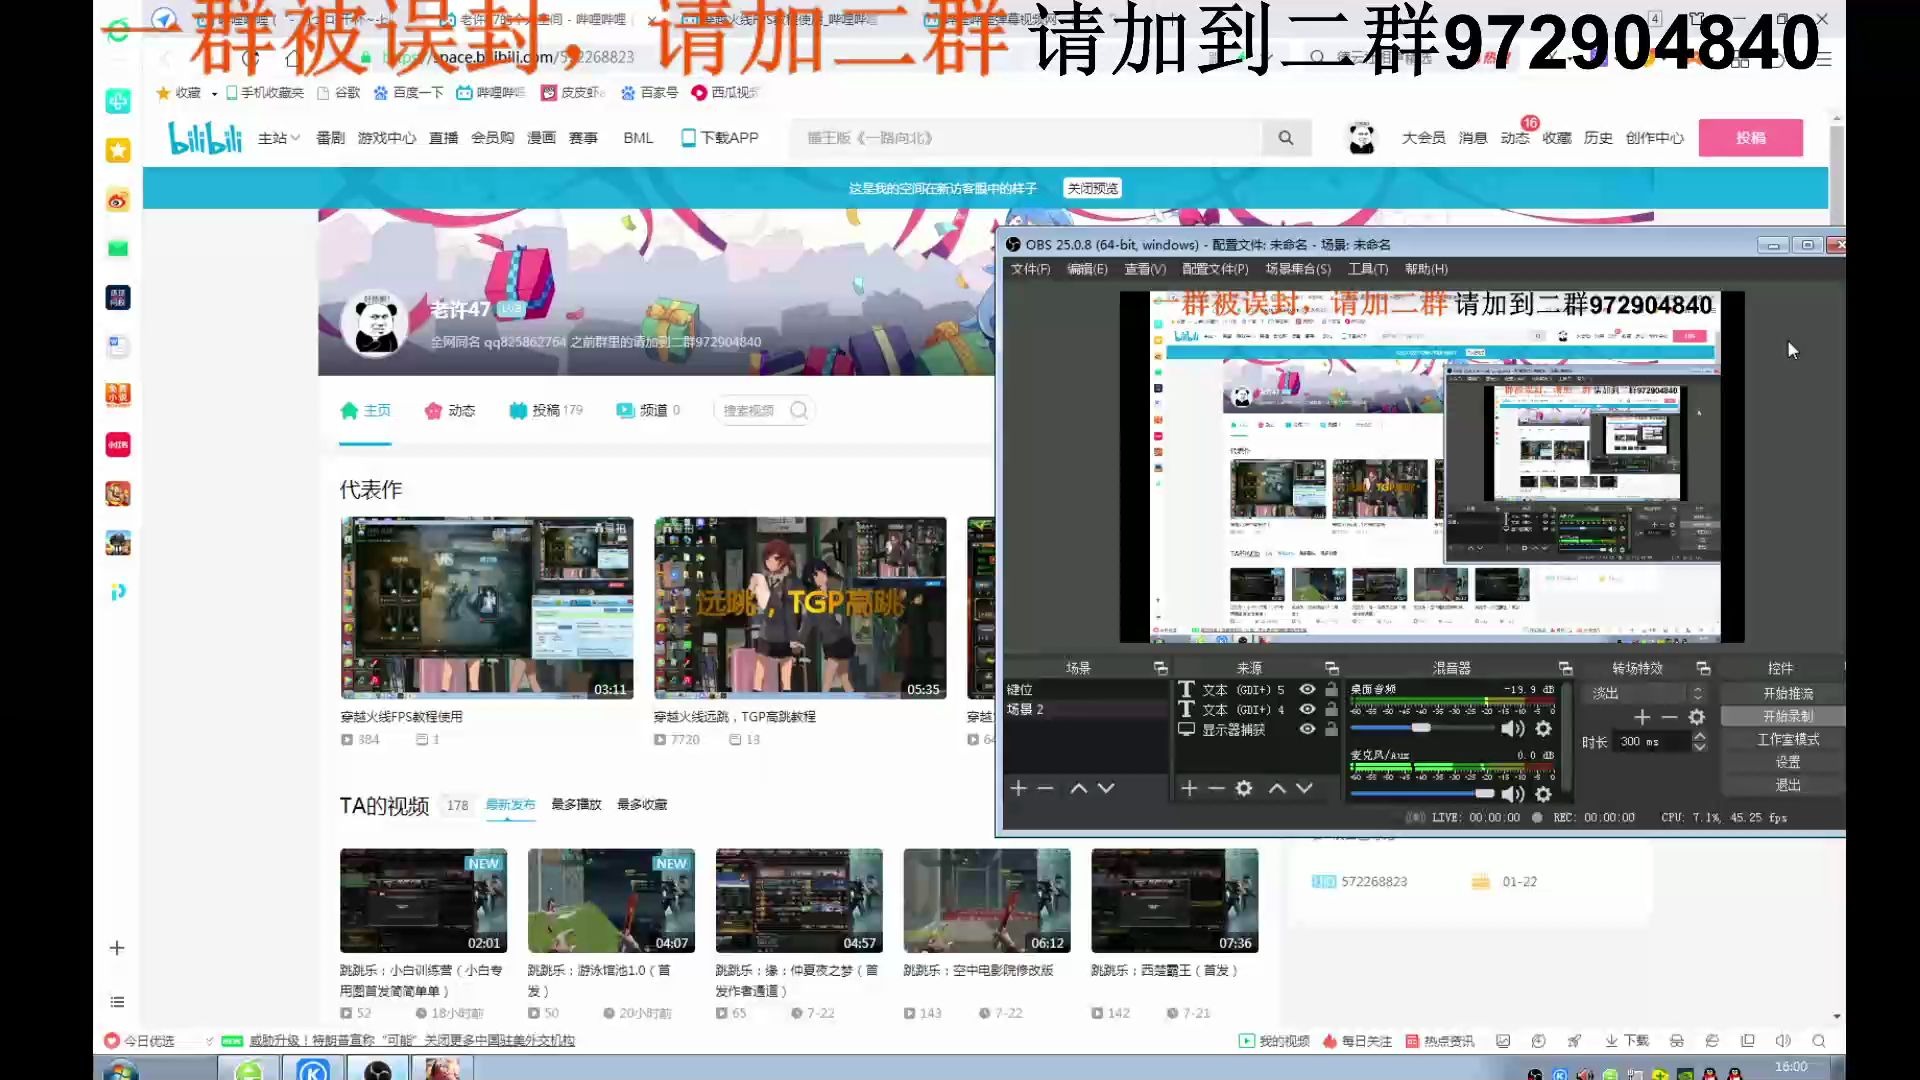Add a scene transition

1642,717
